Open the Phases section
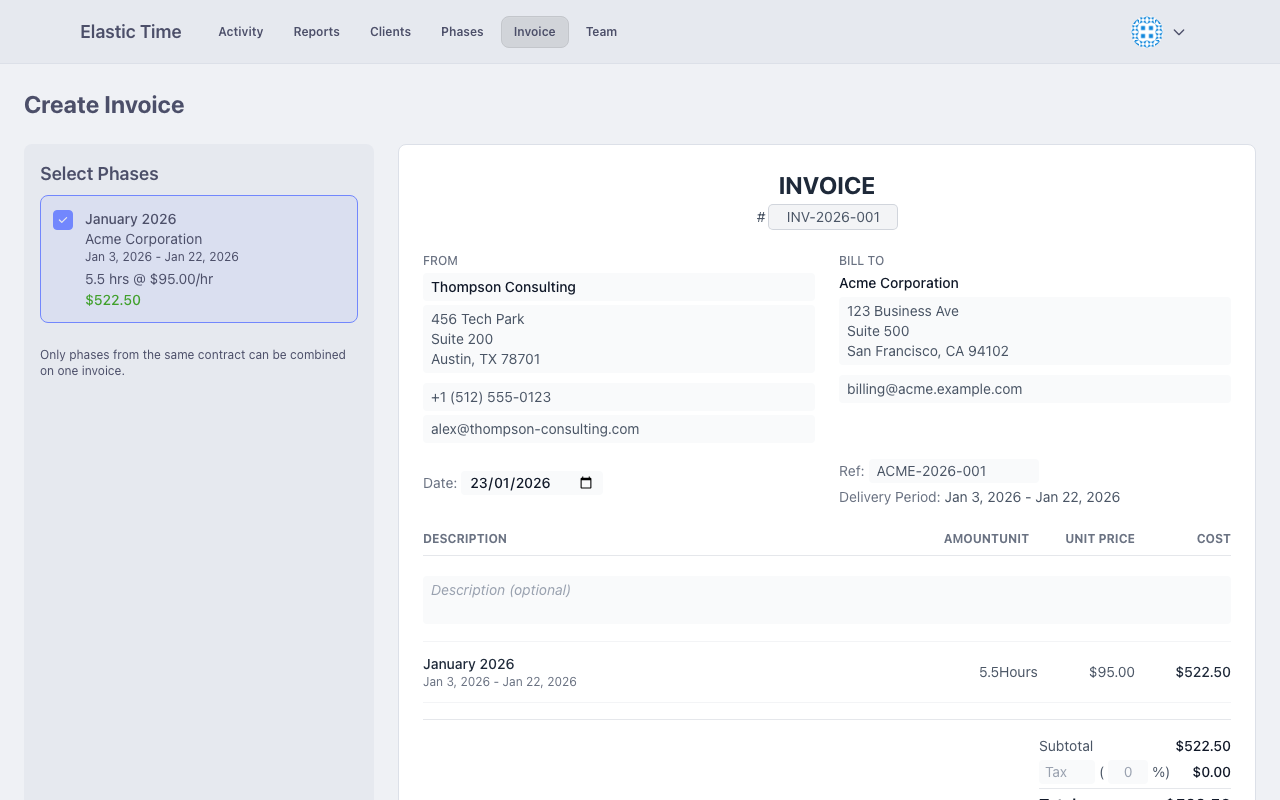 point(461,31)
